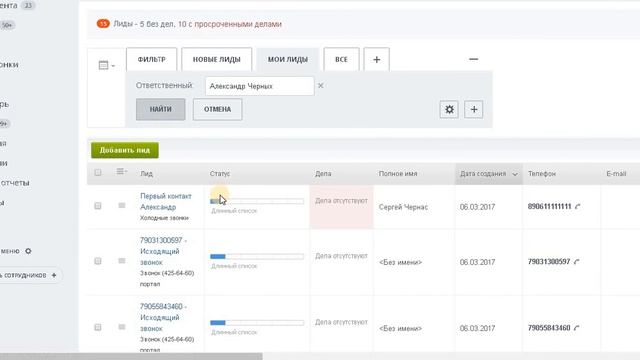Click просроченными делами text in leads notice

(x=238, y=24)
